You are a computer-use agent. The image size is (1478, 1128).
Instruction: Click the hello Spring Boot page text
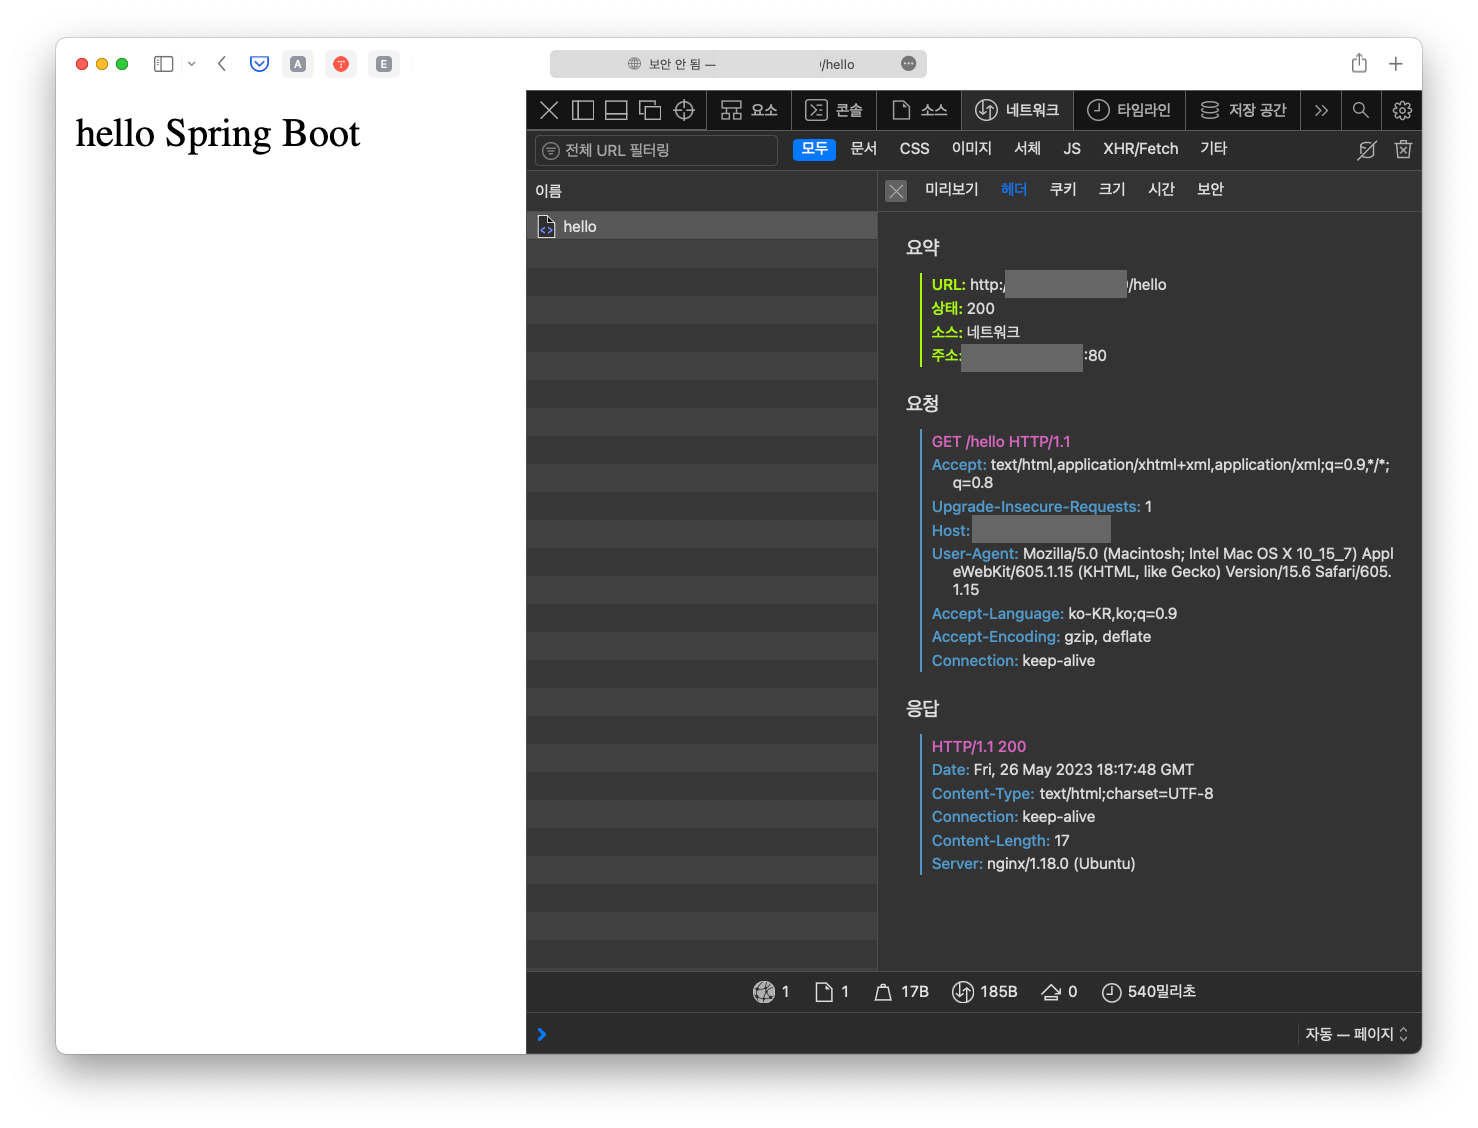click(x=218, y=133)
